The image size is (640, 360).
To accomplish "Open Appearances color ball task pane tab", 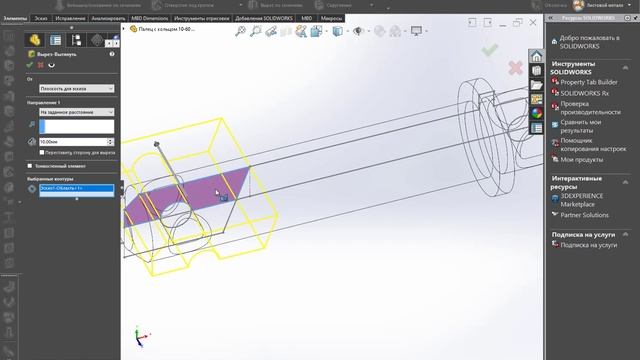I will pyautogui.click(x=536, y=113).
